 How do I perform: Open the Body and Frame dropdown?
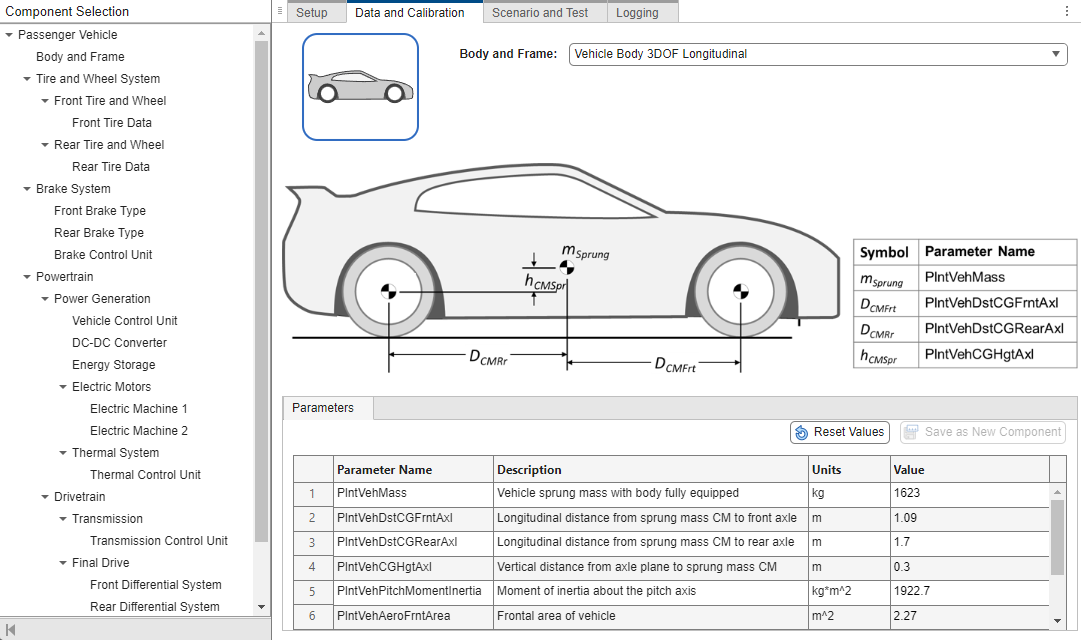click(1058, 55)
